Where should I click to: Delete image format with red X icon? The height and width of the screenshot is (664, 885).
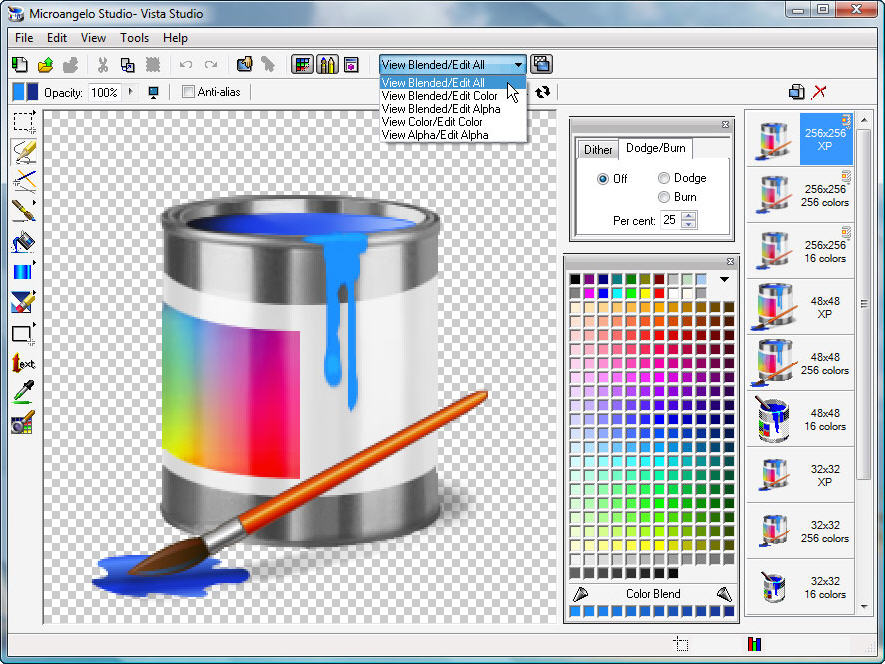pos(820,92)
